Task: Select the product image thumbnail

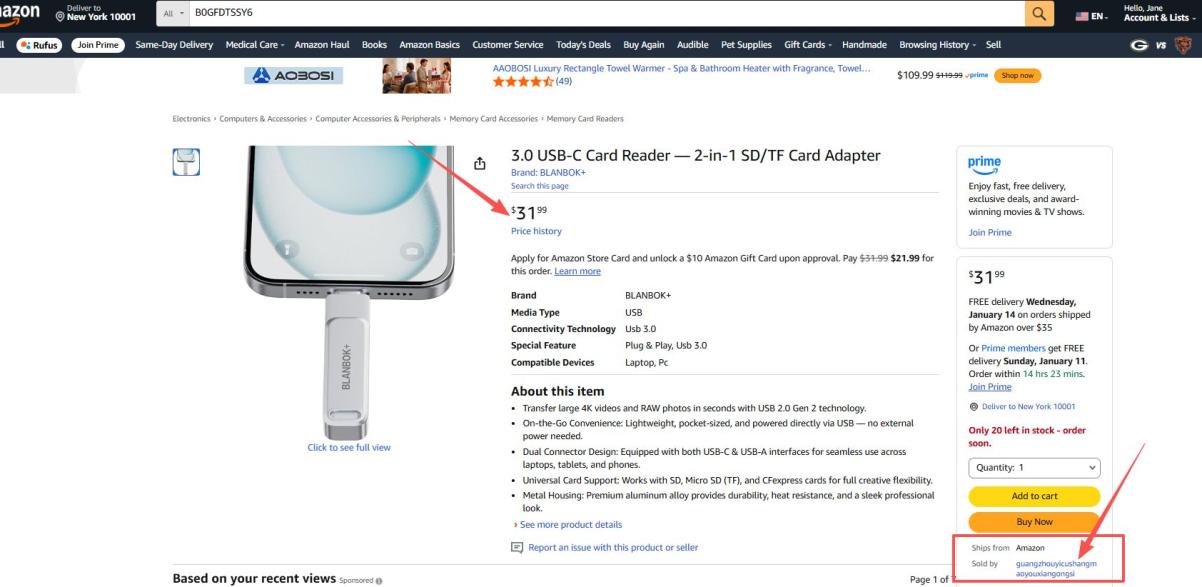Action: [x=186, y=162]
